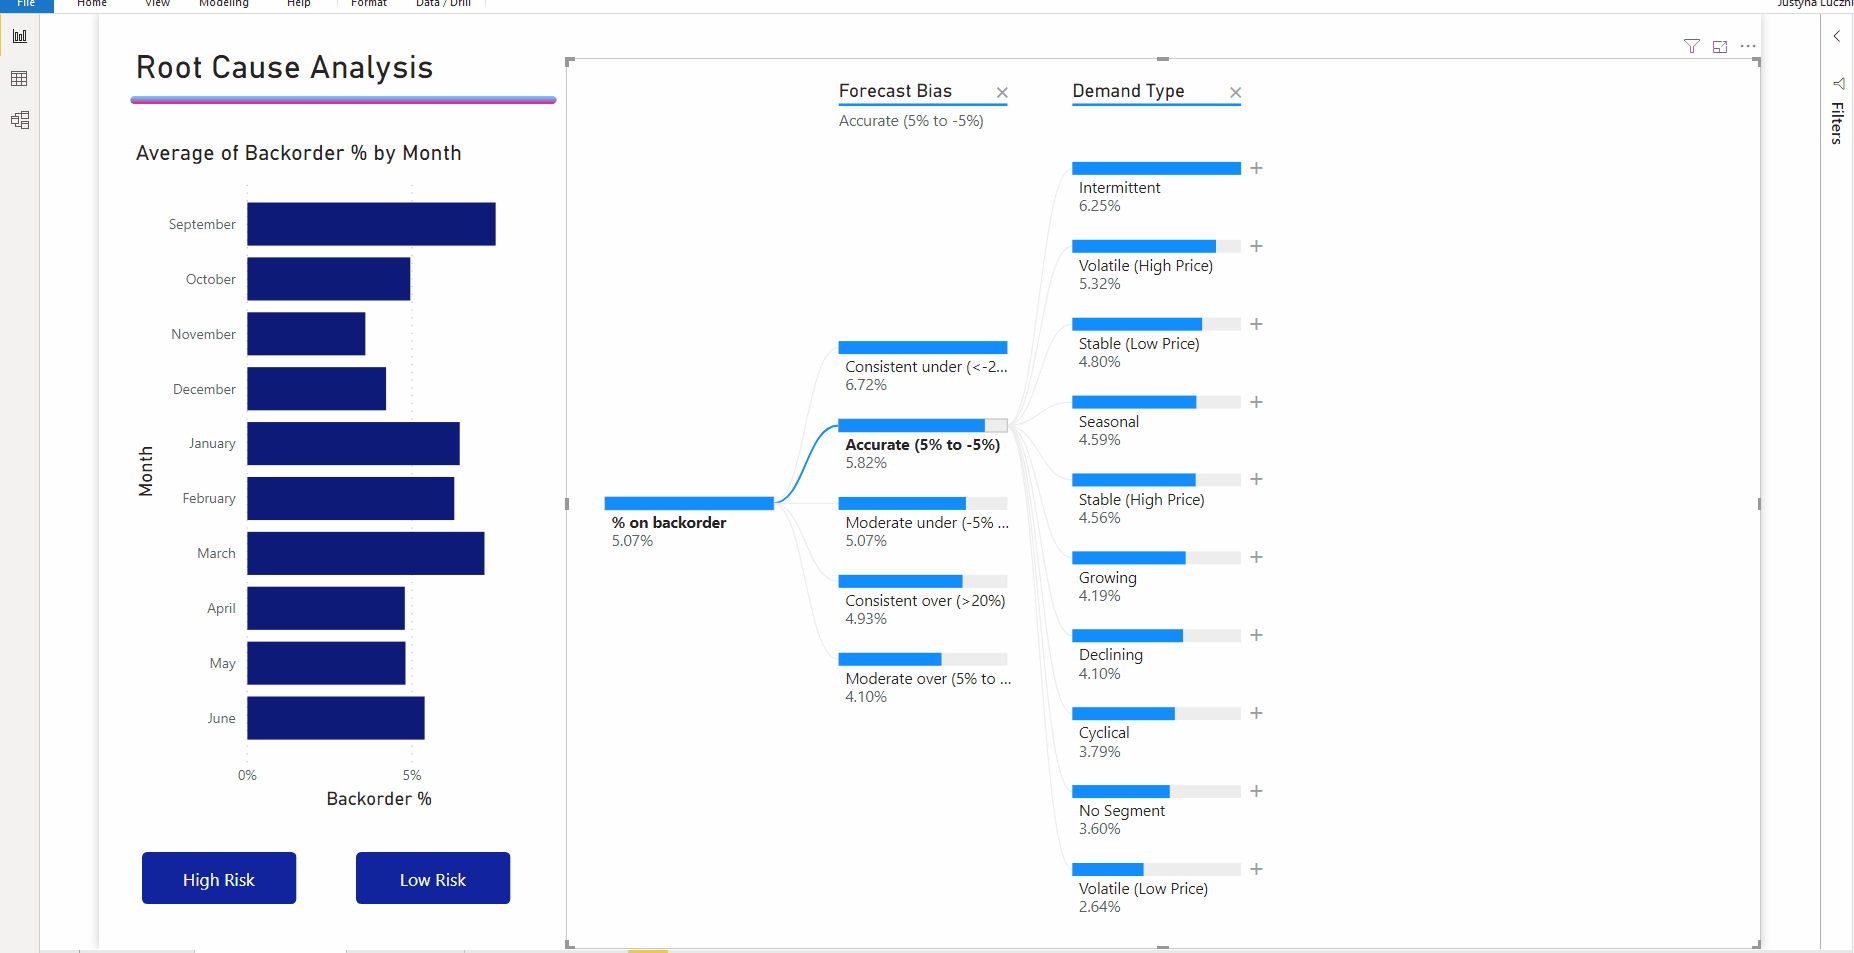Expand the Intermittent node
The height and width of the screenshot is (953, 1854).
click(1256, 168)
